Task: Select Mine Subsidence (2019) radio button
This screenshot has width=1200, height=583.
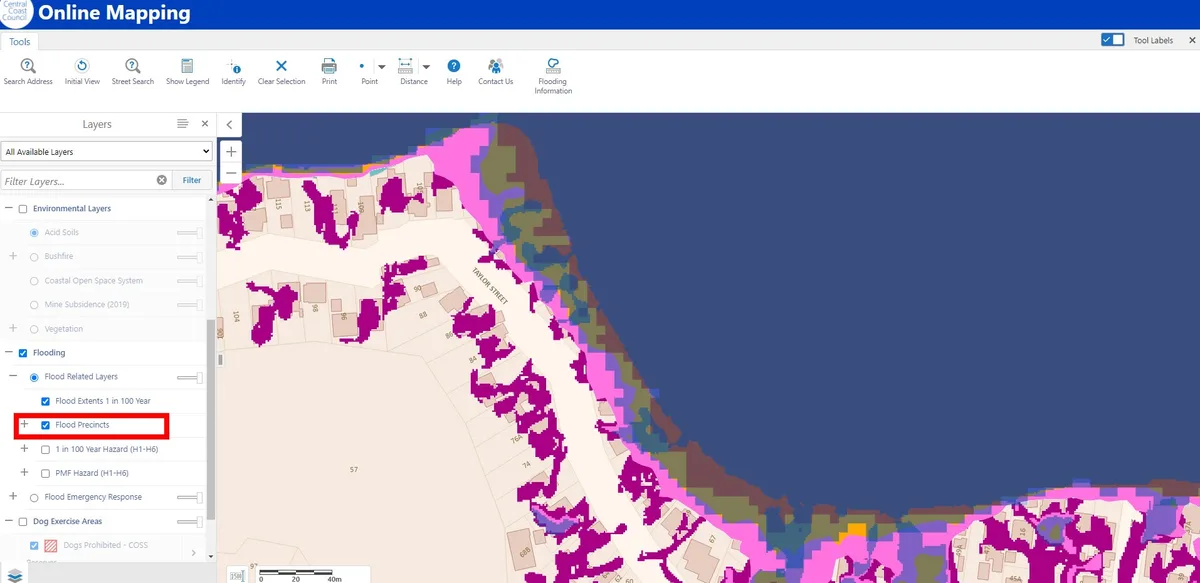Action: (x=35, y=305)
